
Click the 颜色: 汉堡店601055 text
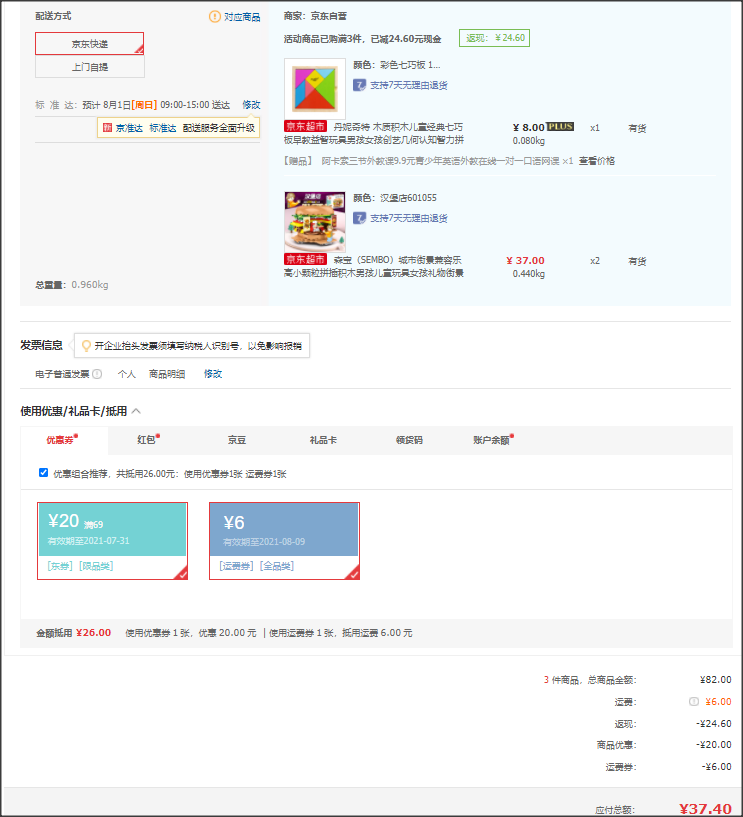[x=395, y=197]
